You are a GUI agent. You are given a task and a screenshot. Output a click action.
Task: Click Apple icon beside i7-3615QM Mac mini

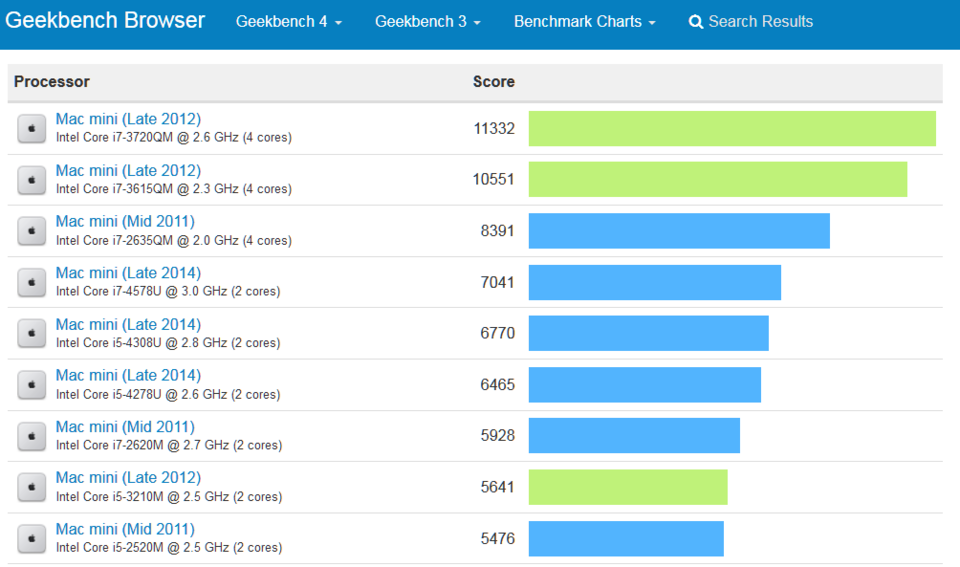point(31,180)
